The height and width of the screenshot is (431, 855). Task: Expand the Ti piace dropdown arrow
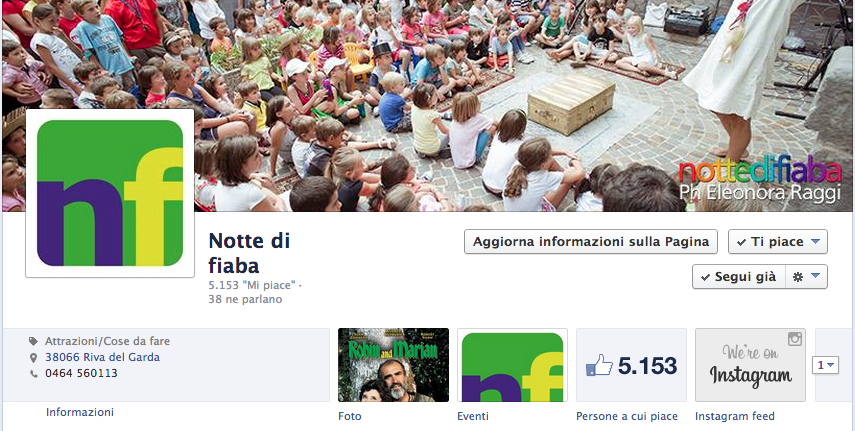(x=815, y=241)
